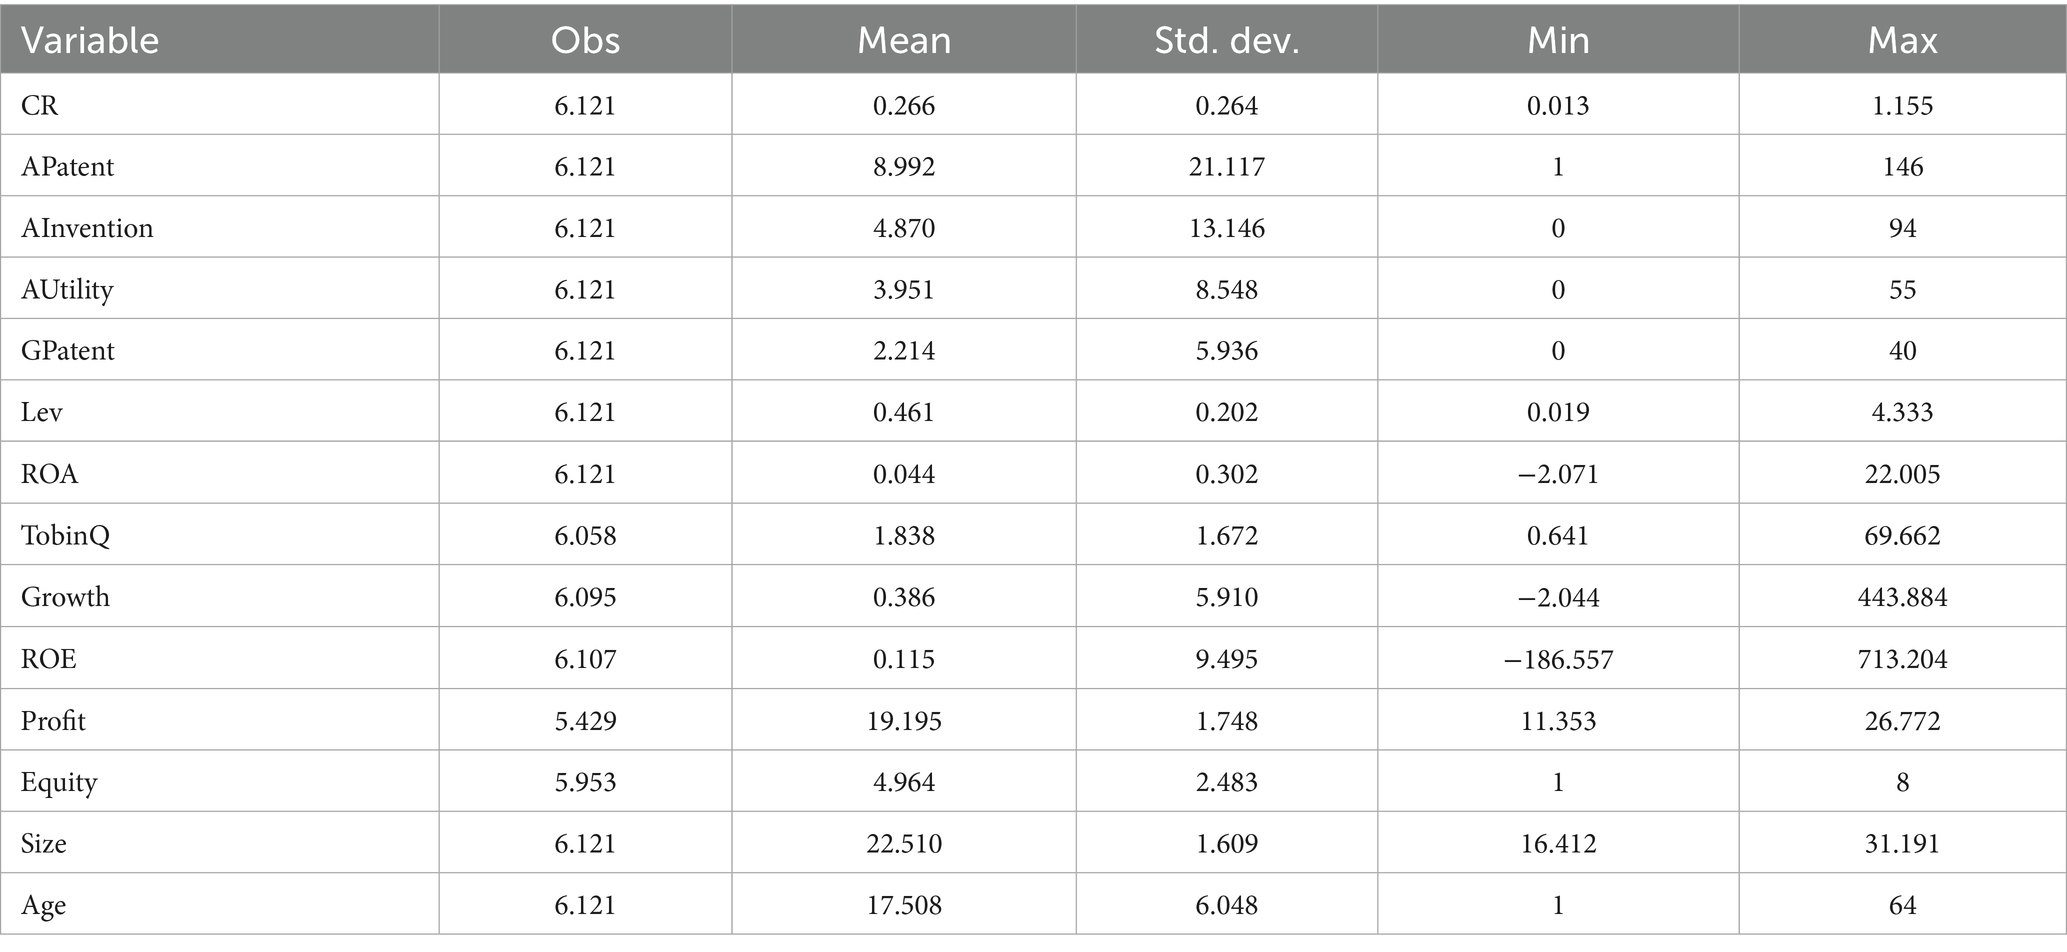Click the Size max value 31.191
This screenshot has width=2067, height=952.
point(1902,844)
